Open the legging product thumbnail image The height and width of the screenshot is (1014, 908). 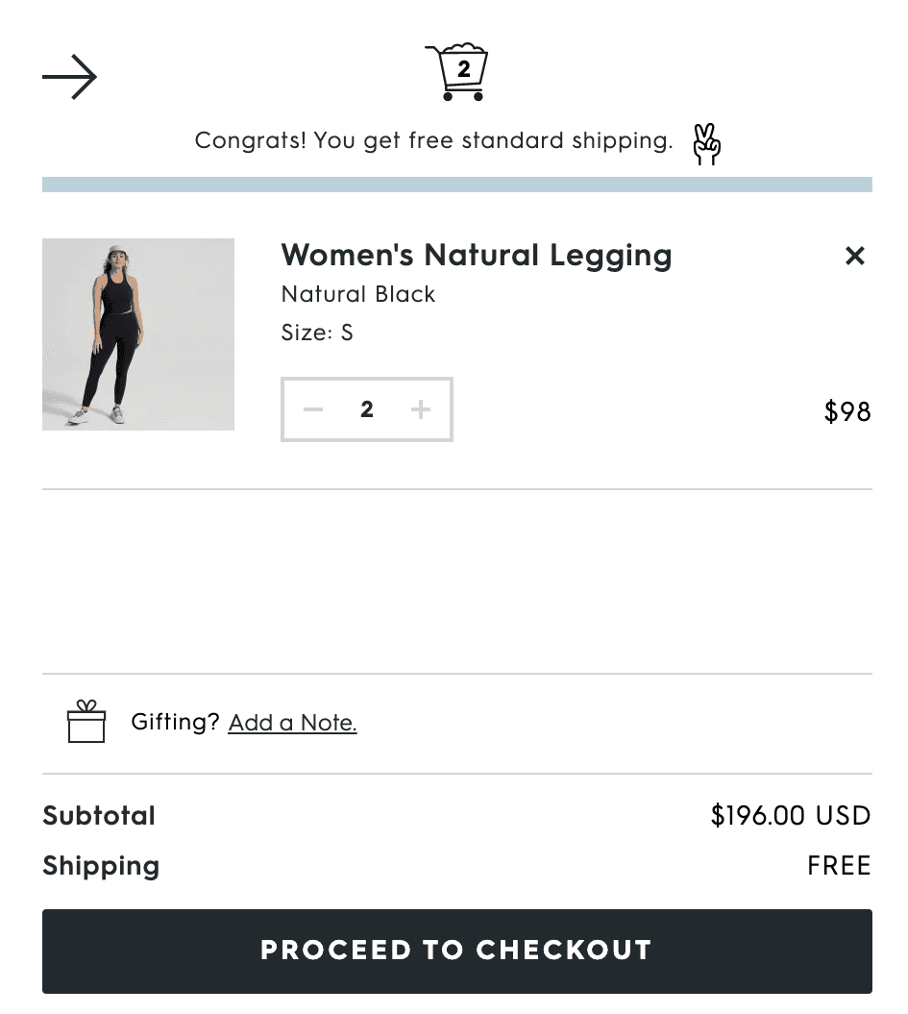(138, 334)
